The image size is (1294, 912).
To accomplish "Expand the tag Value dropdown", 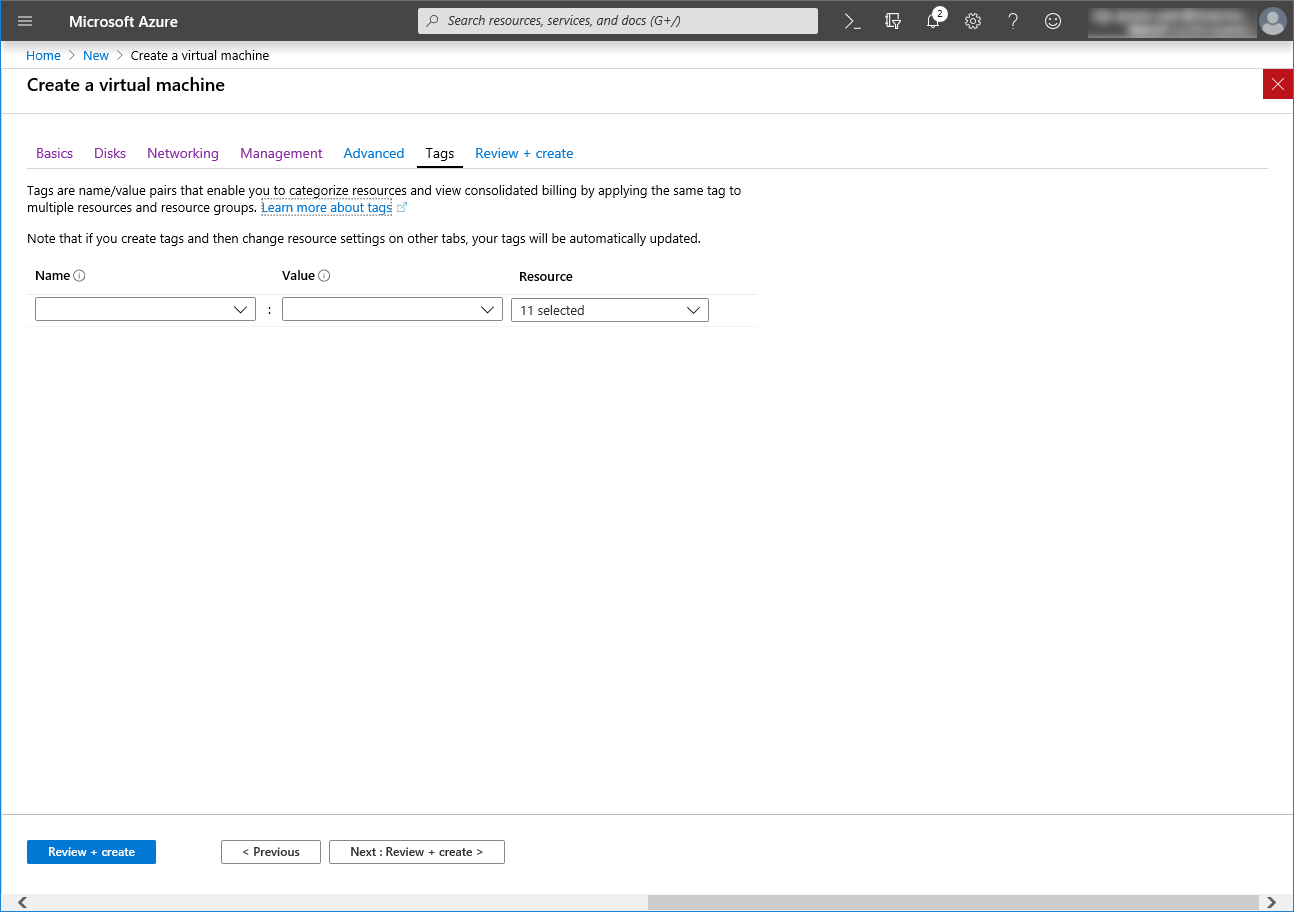I will (x=392, y=310).
